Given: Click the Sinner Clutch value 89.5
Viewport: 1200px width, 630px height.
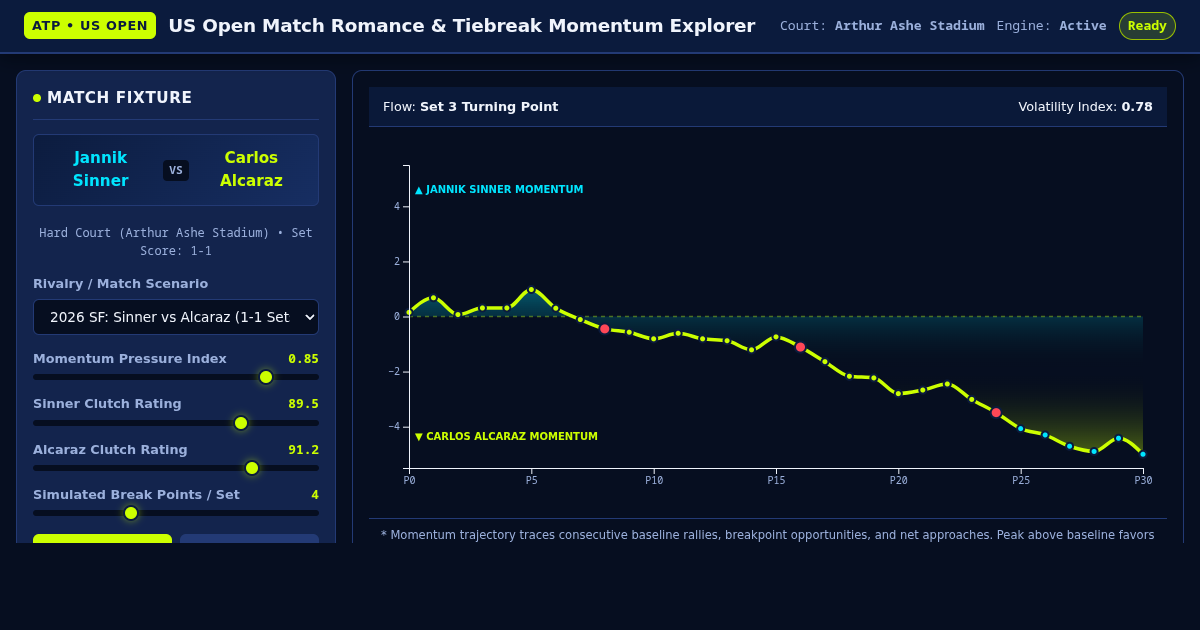Looking at the screenshot, I should (x=303, y=404).
